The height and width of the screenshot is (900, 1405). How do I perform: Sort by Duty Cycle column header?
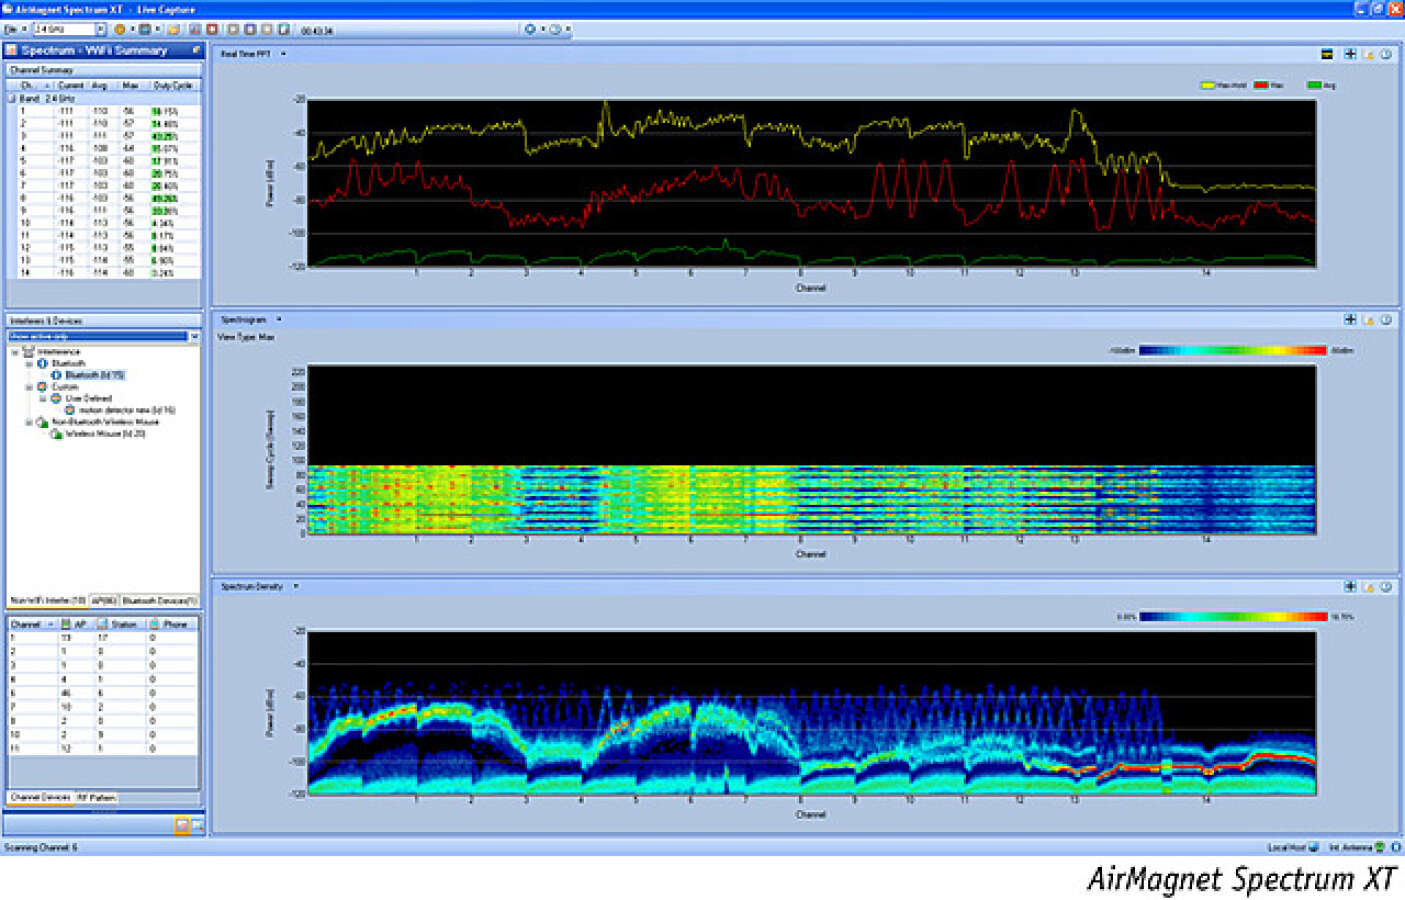173,86
